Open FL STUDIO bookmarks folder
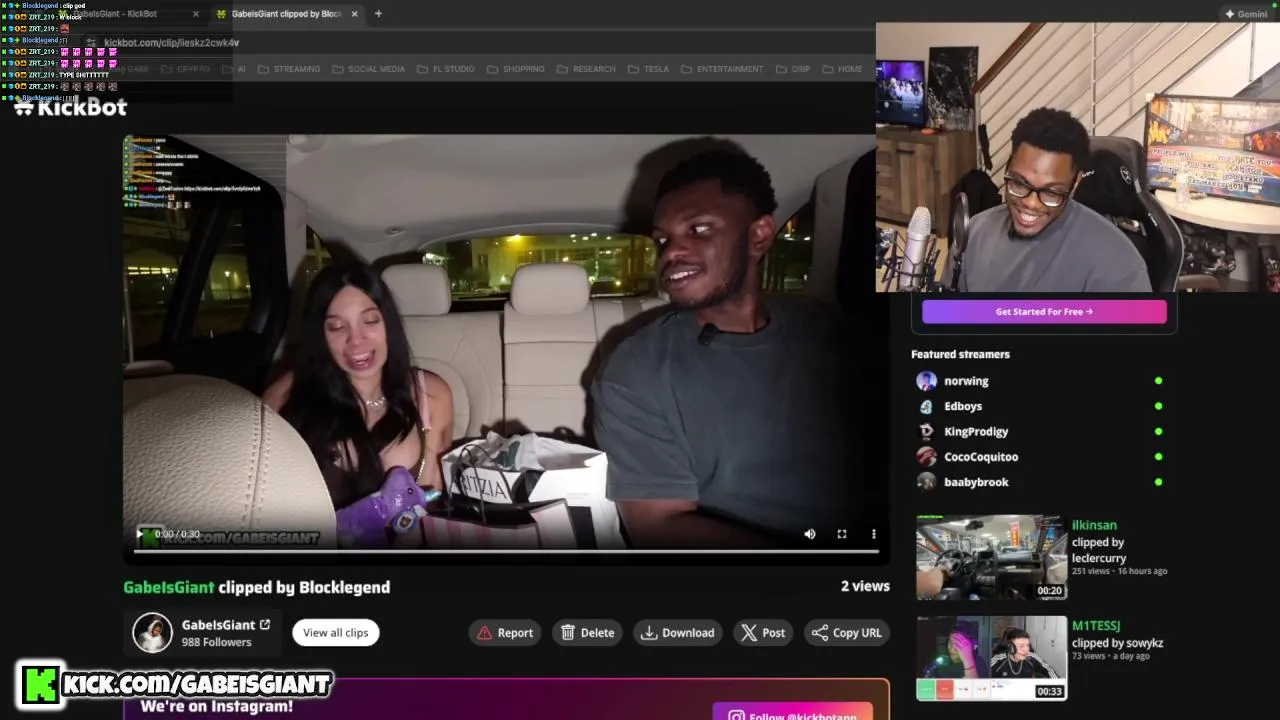This screenshot has height=720, width=1280. [446, 69]
